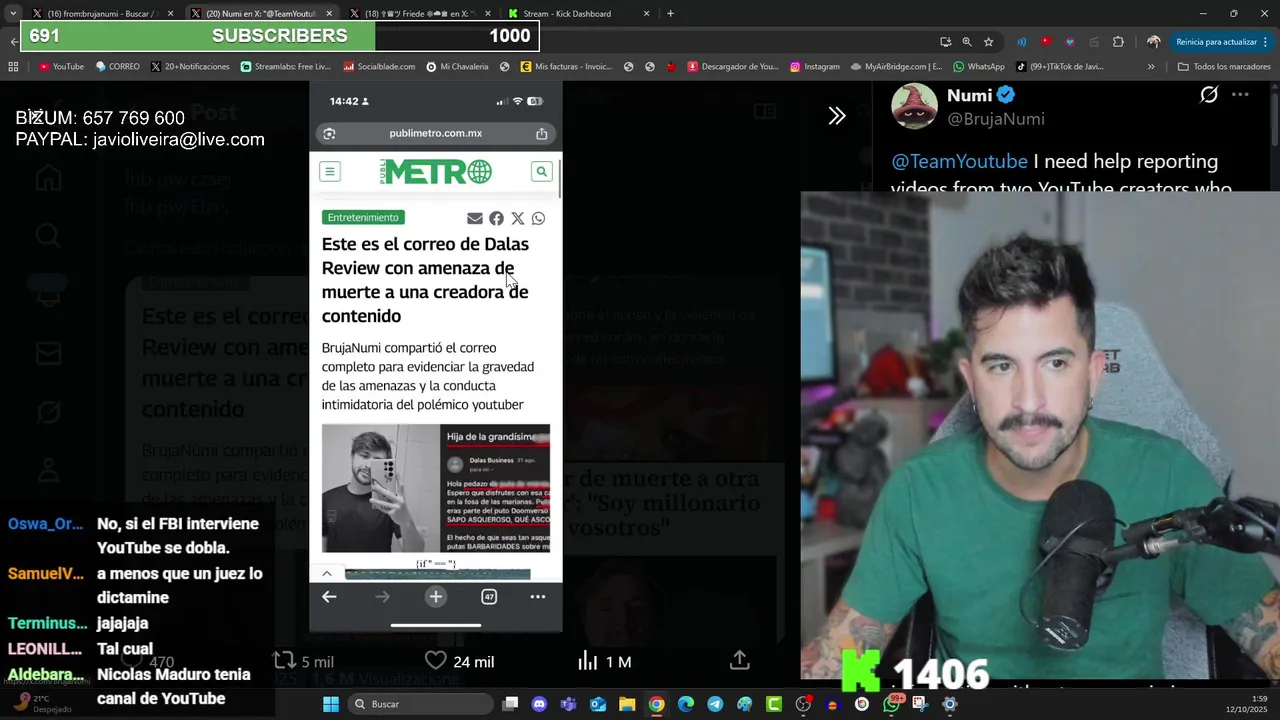Open the phone browser tab counter 47
This screenshot has width=1280, height=720.
(489, 597)
